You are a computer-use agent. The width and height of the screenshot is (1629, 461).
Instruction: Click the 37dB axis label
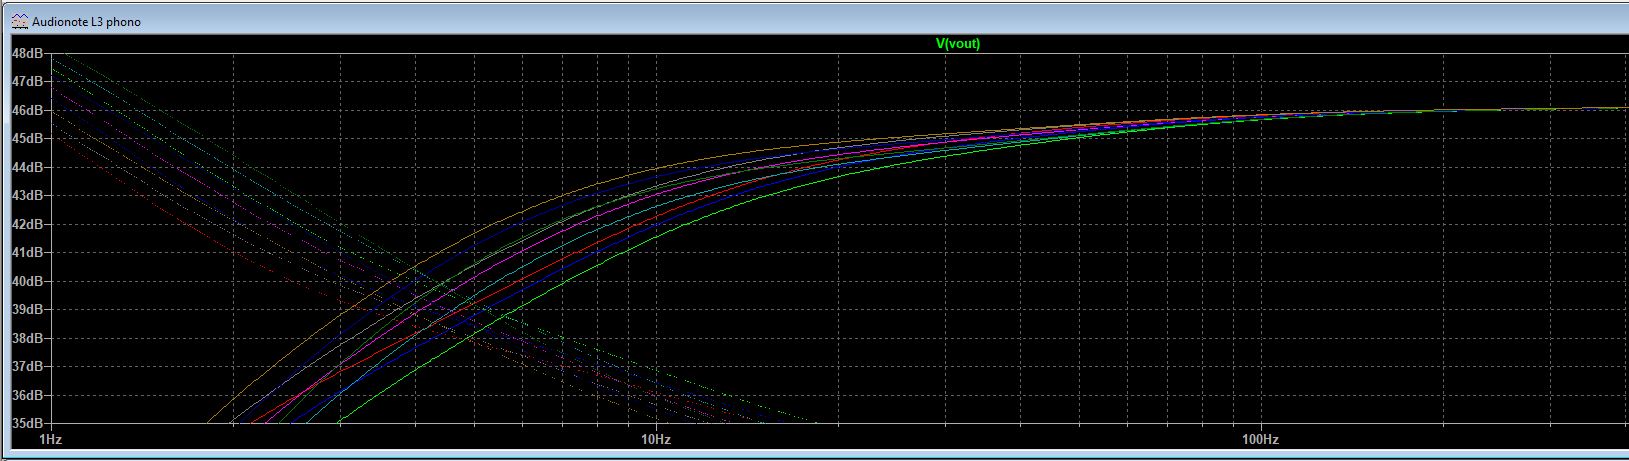click(27, 367)
